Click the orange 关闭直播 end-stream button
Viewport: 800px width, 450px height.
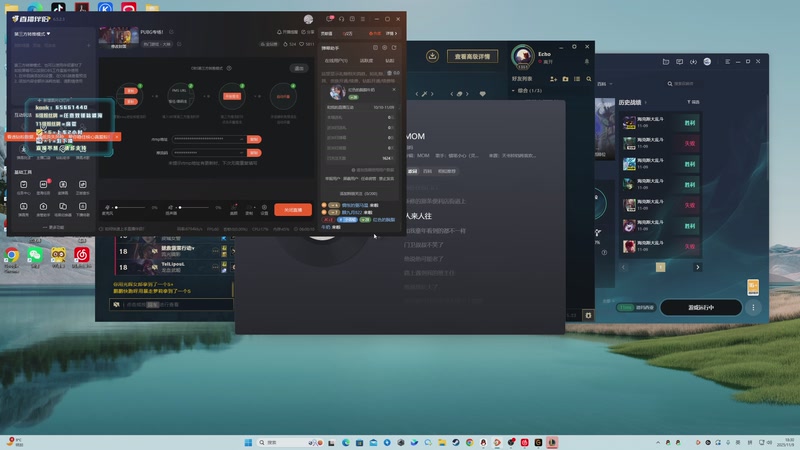tap(293, 210)
